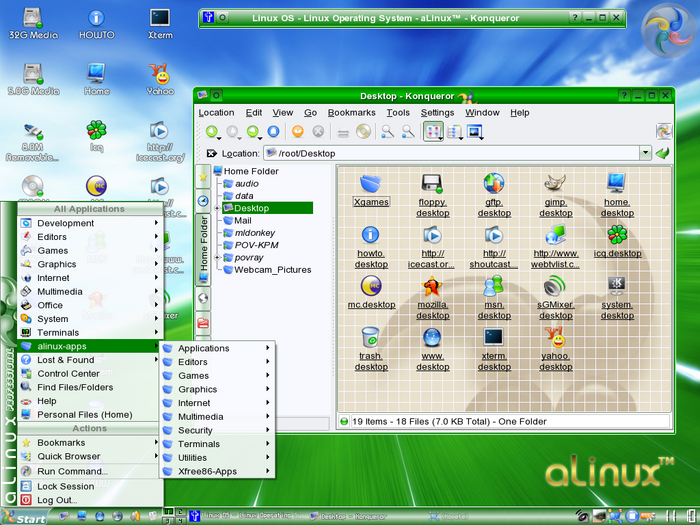Viewport: 700px width, 525px height.
Task: Click in the /root/Desktop location field
Action: point(451,153)
